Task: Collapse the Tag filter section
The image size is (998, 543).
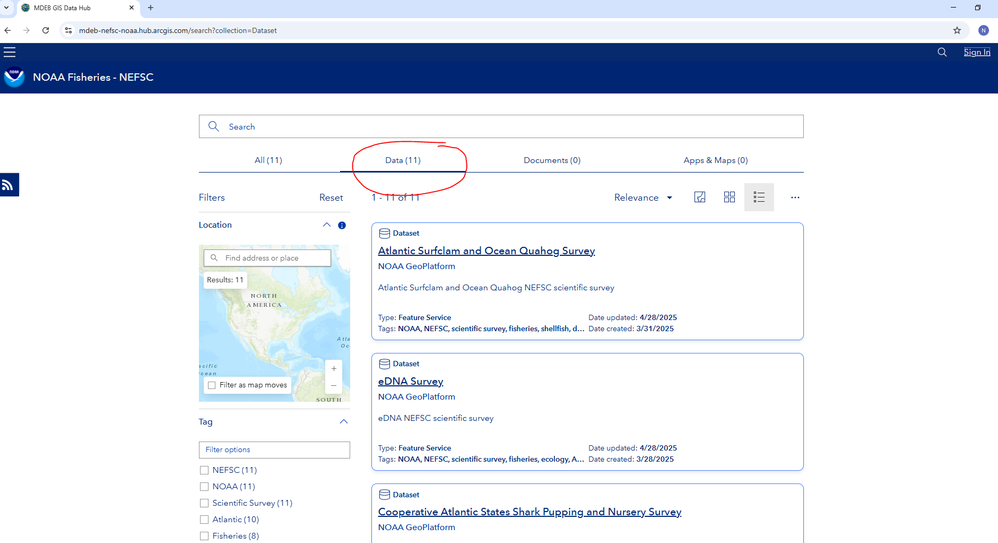Action: [344, 421]
